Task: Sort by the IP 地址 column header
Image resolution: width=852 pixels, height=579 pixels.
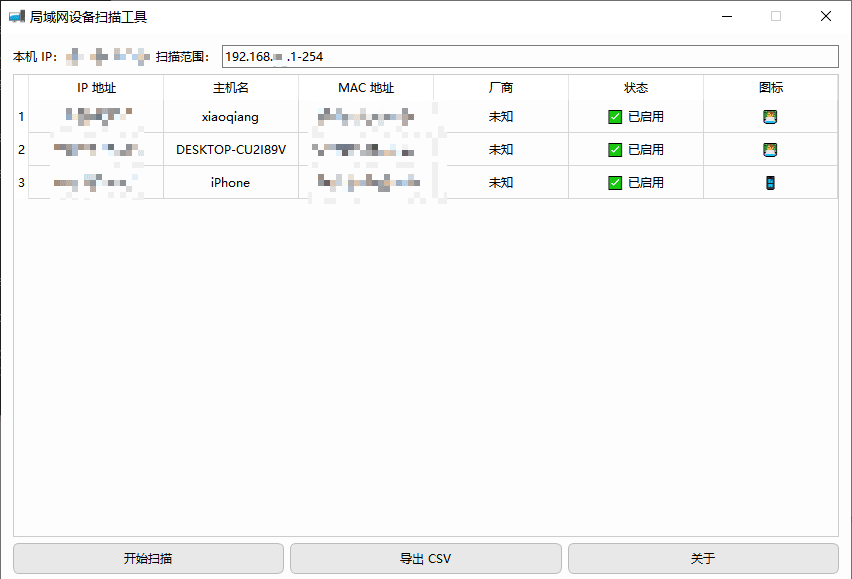Action: point(96,88)
